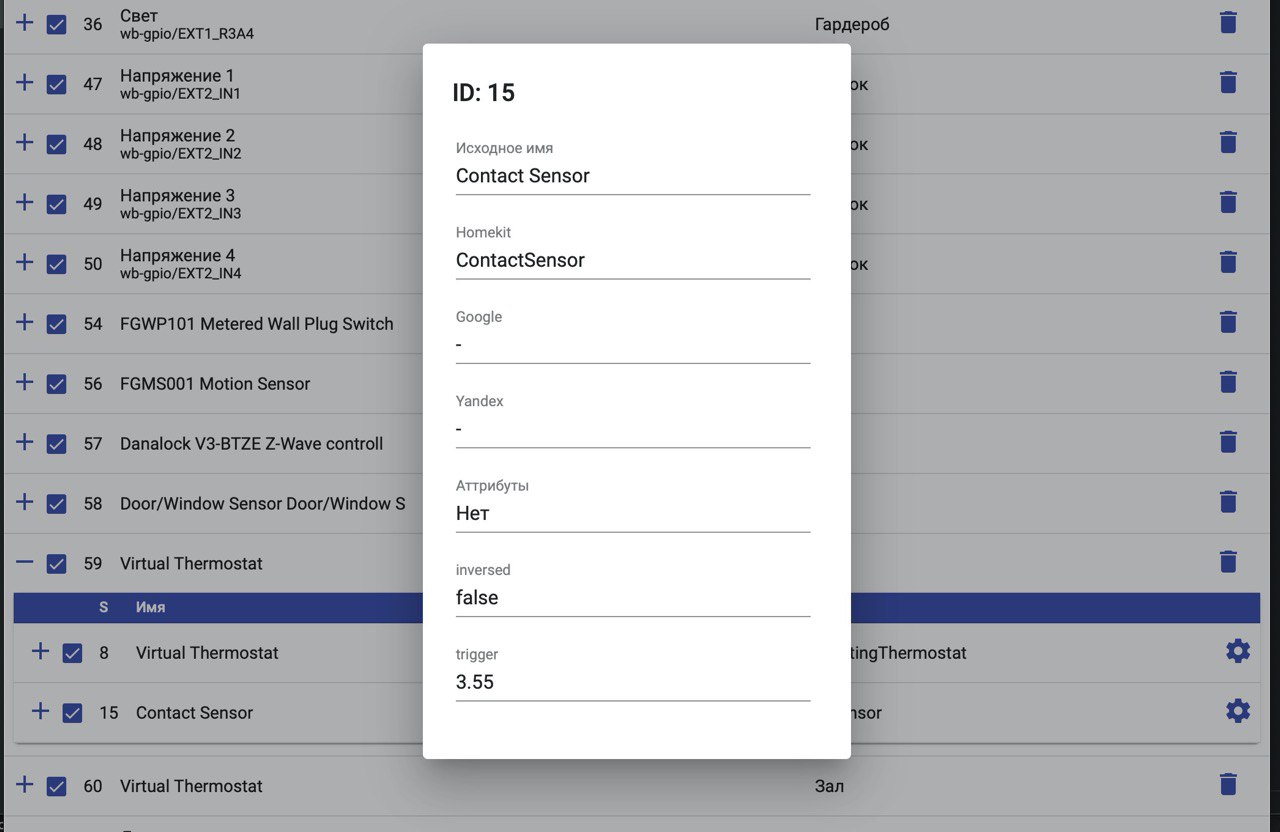Delete device 49 Напряжение 3 trash icon
Viewport: 1280px width, 832px height.
pyautogui.click(x=1229, y=203)
